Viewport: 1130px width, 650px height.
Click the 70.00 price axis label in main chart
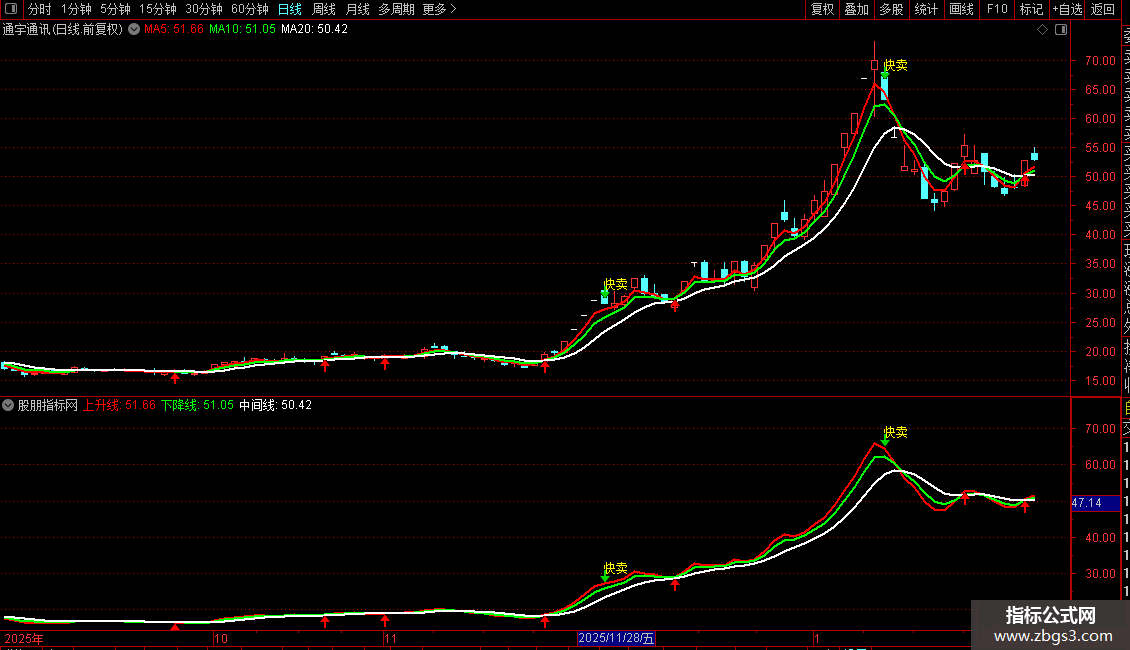click(x=1100, y=61)
